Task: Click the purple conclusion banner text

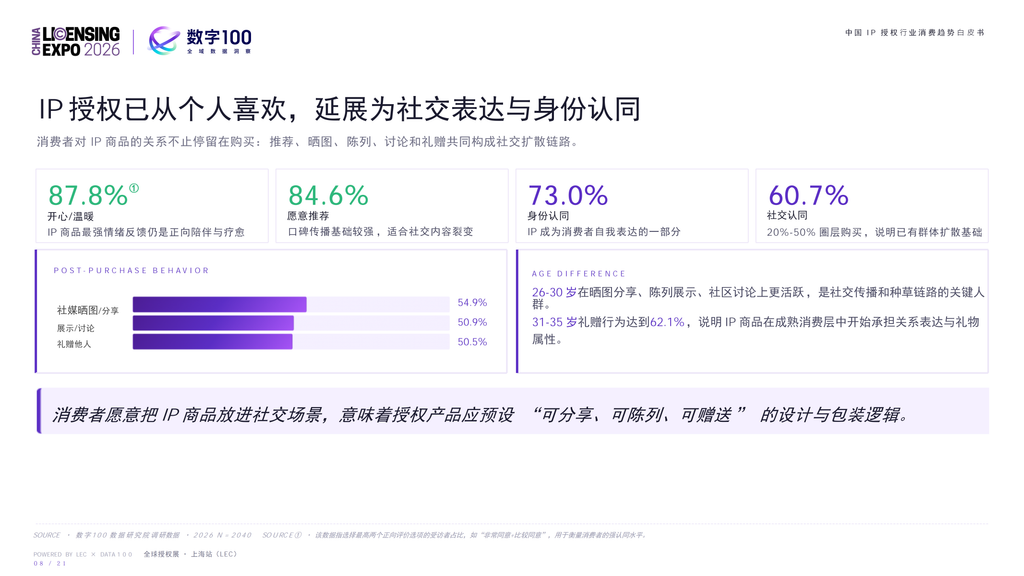Action: (x=480, y=415)
